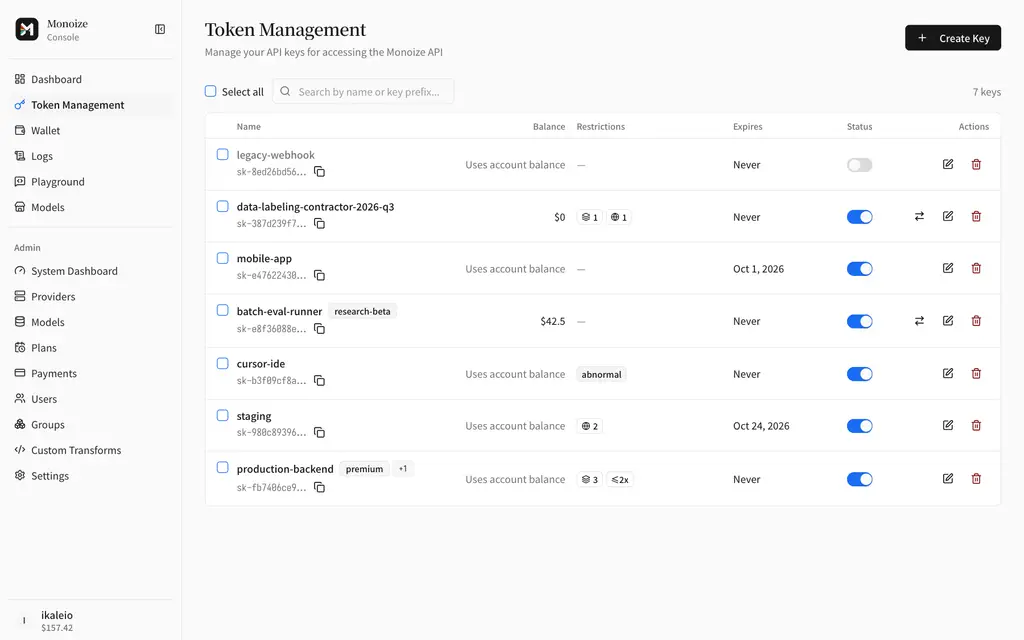Turn off cursor-ide status switch

pos(859,374)
